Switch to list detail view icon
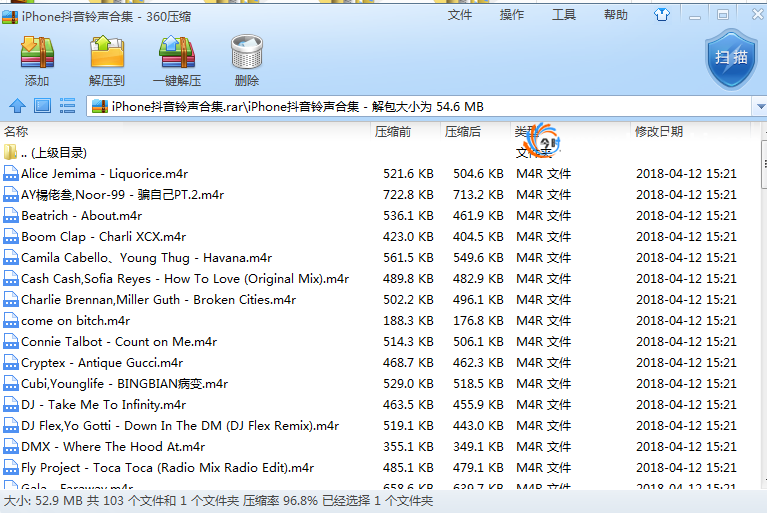This screenshot has height=513, width=767. click(68, 106)
